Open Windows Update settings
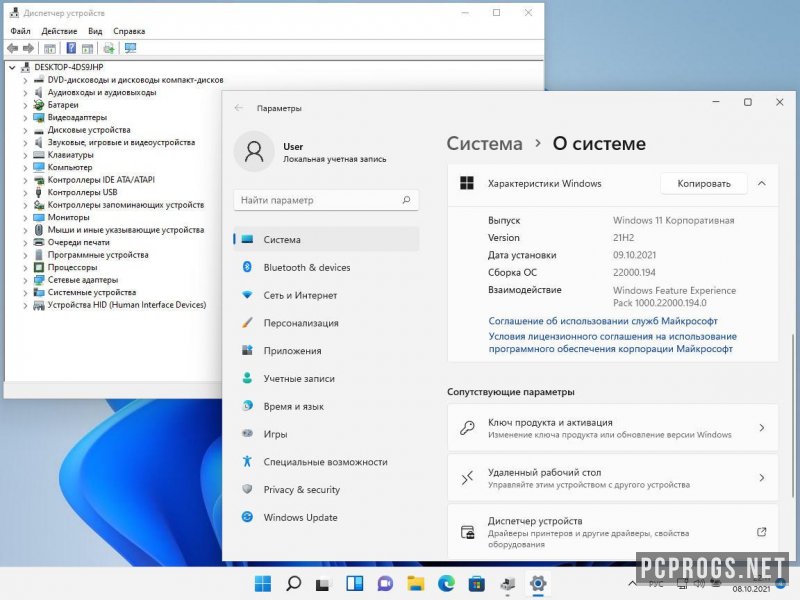 pyautogui.click(x=326, y=517)
